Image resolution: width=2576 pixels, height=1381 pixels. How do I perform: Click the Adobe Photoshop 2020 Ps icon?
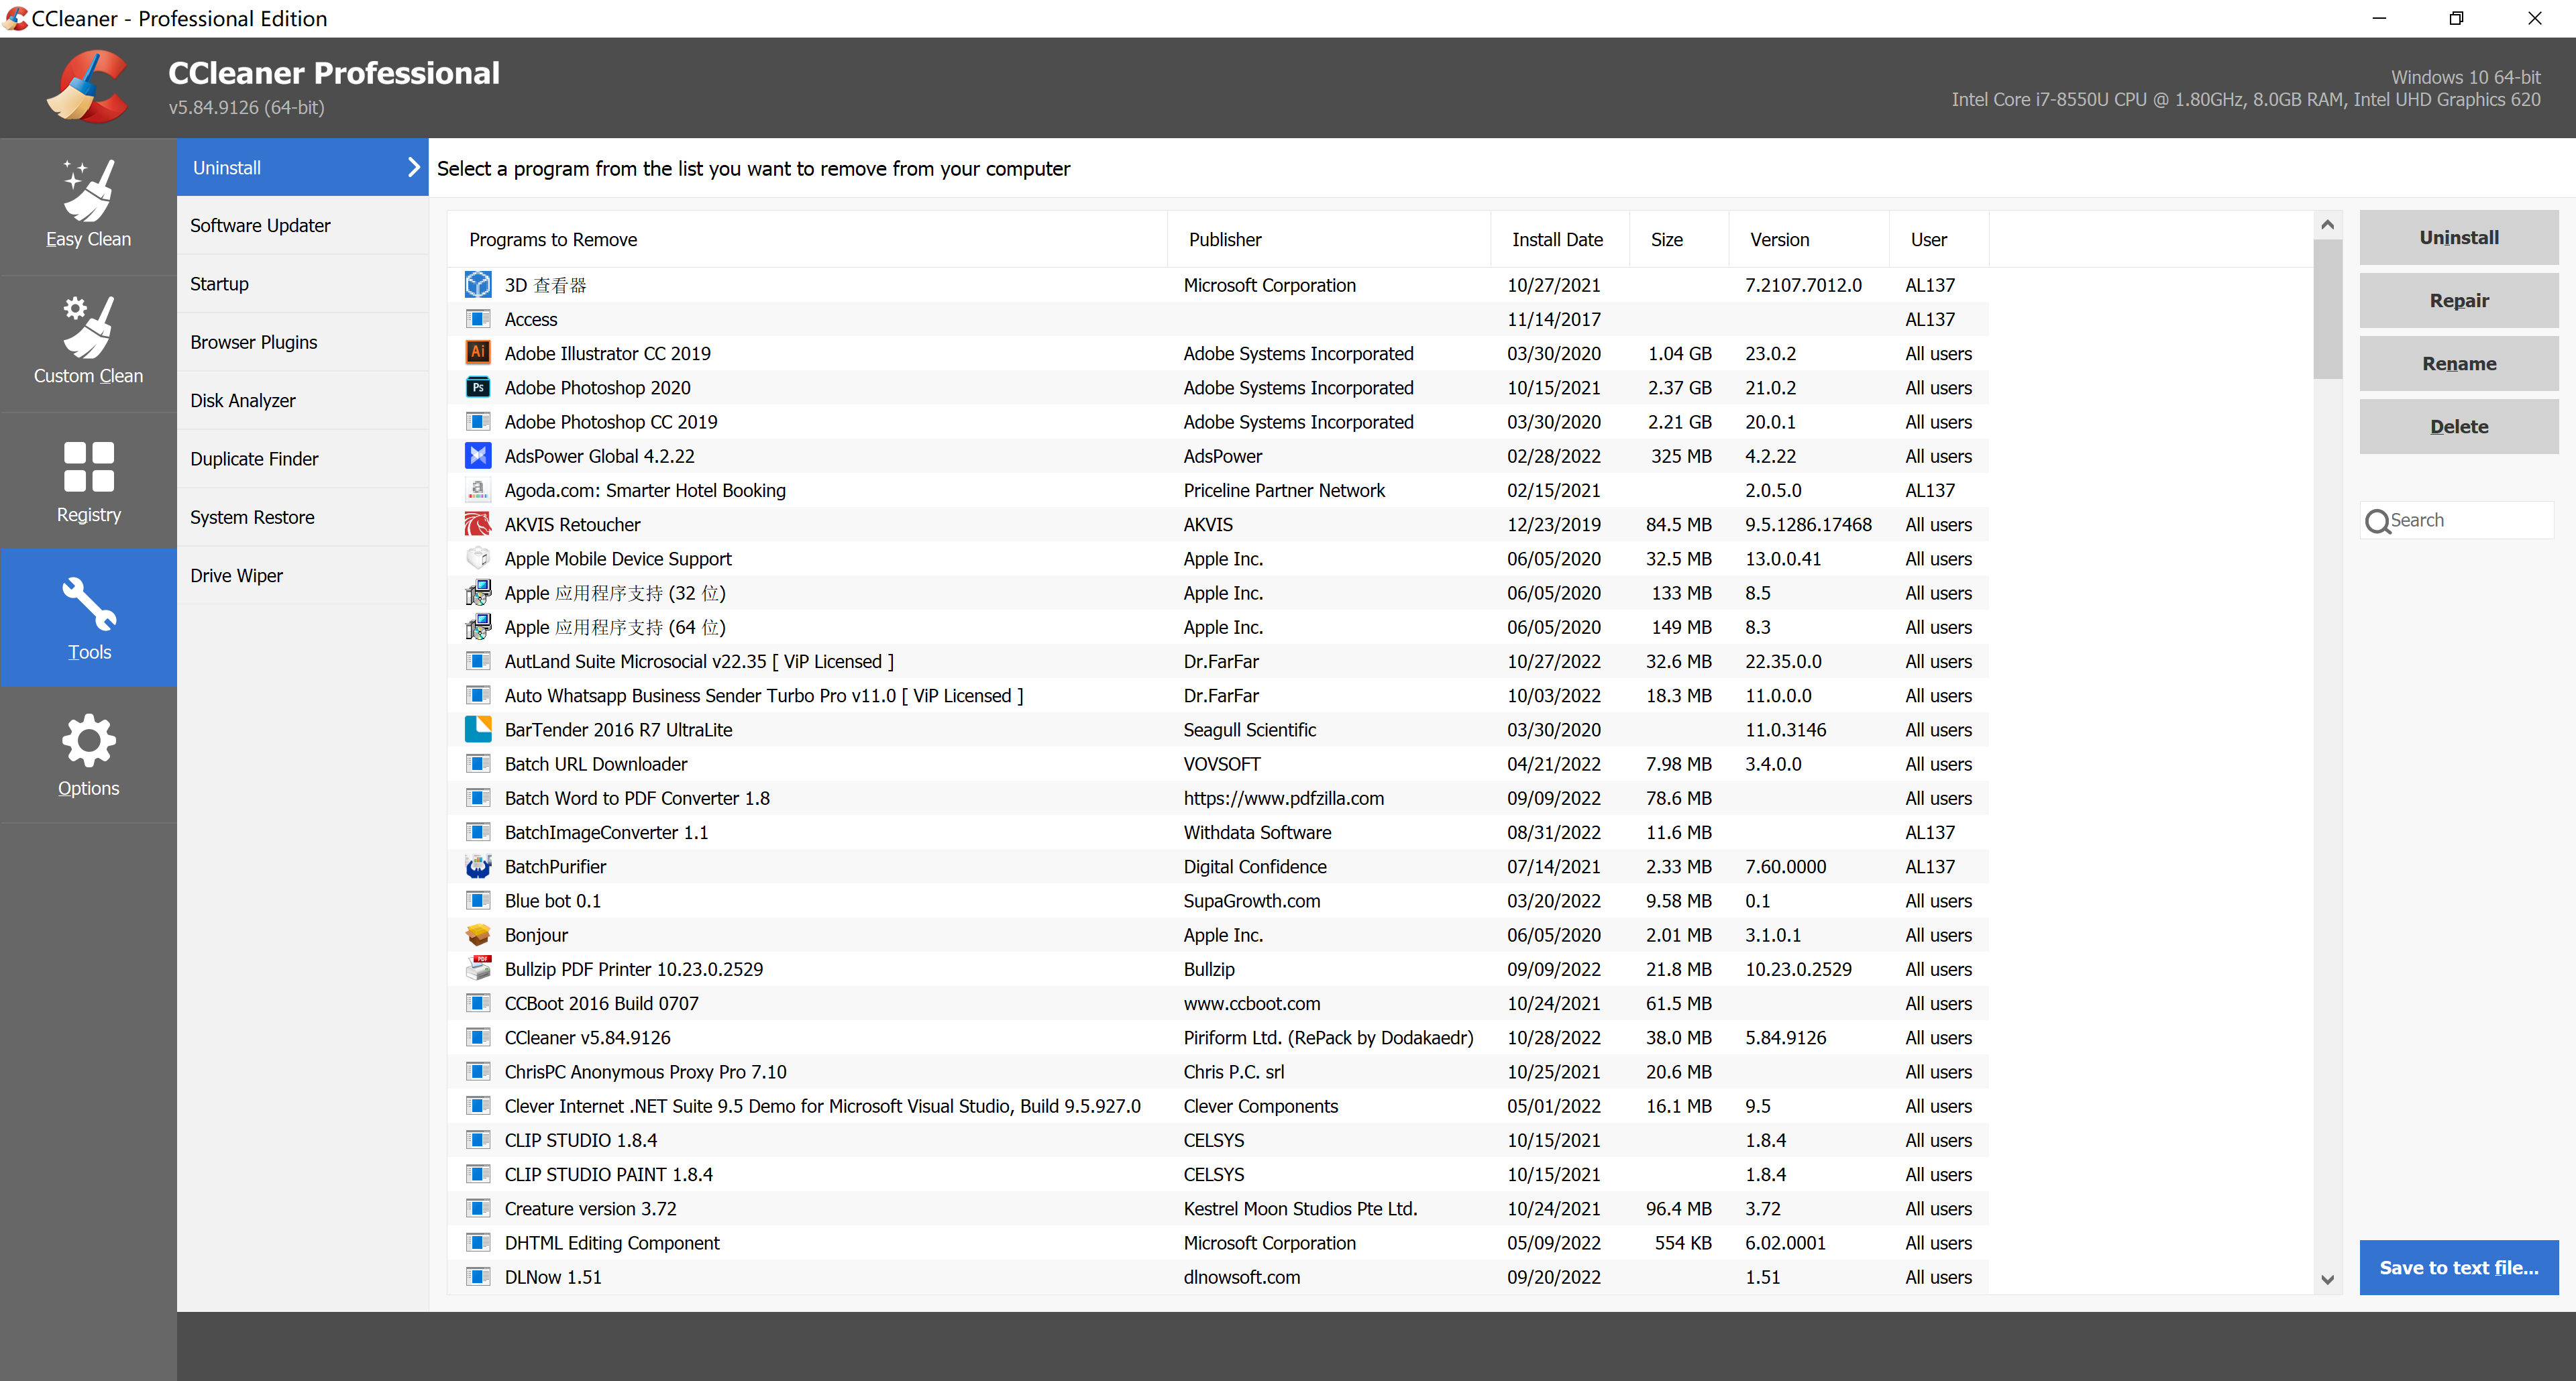[478, 387]
